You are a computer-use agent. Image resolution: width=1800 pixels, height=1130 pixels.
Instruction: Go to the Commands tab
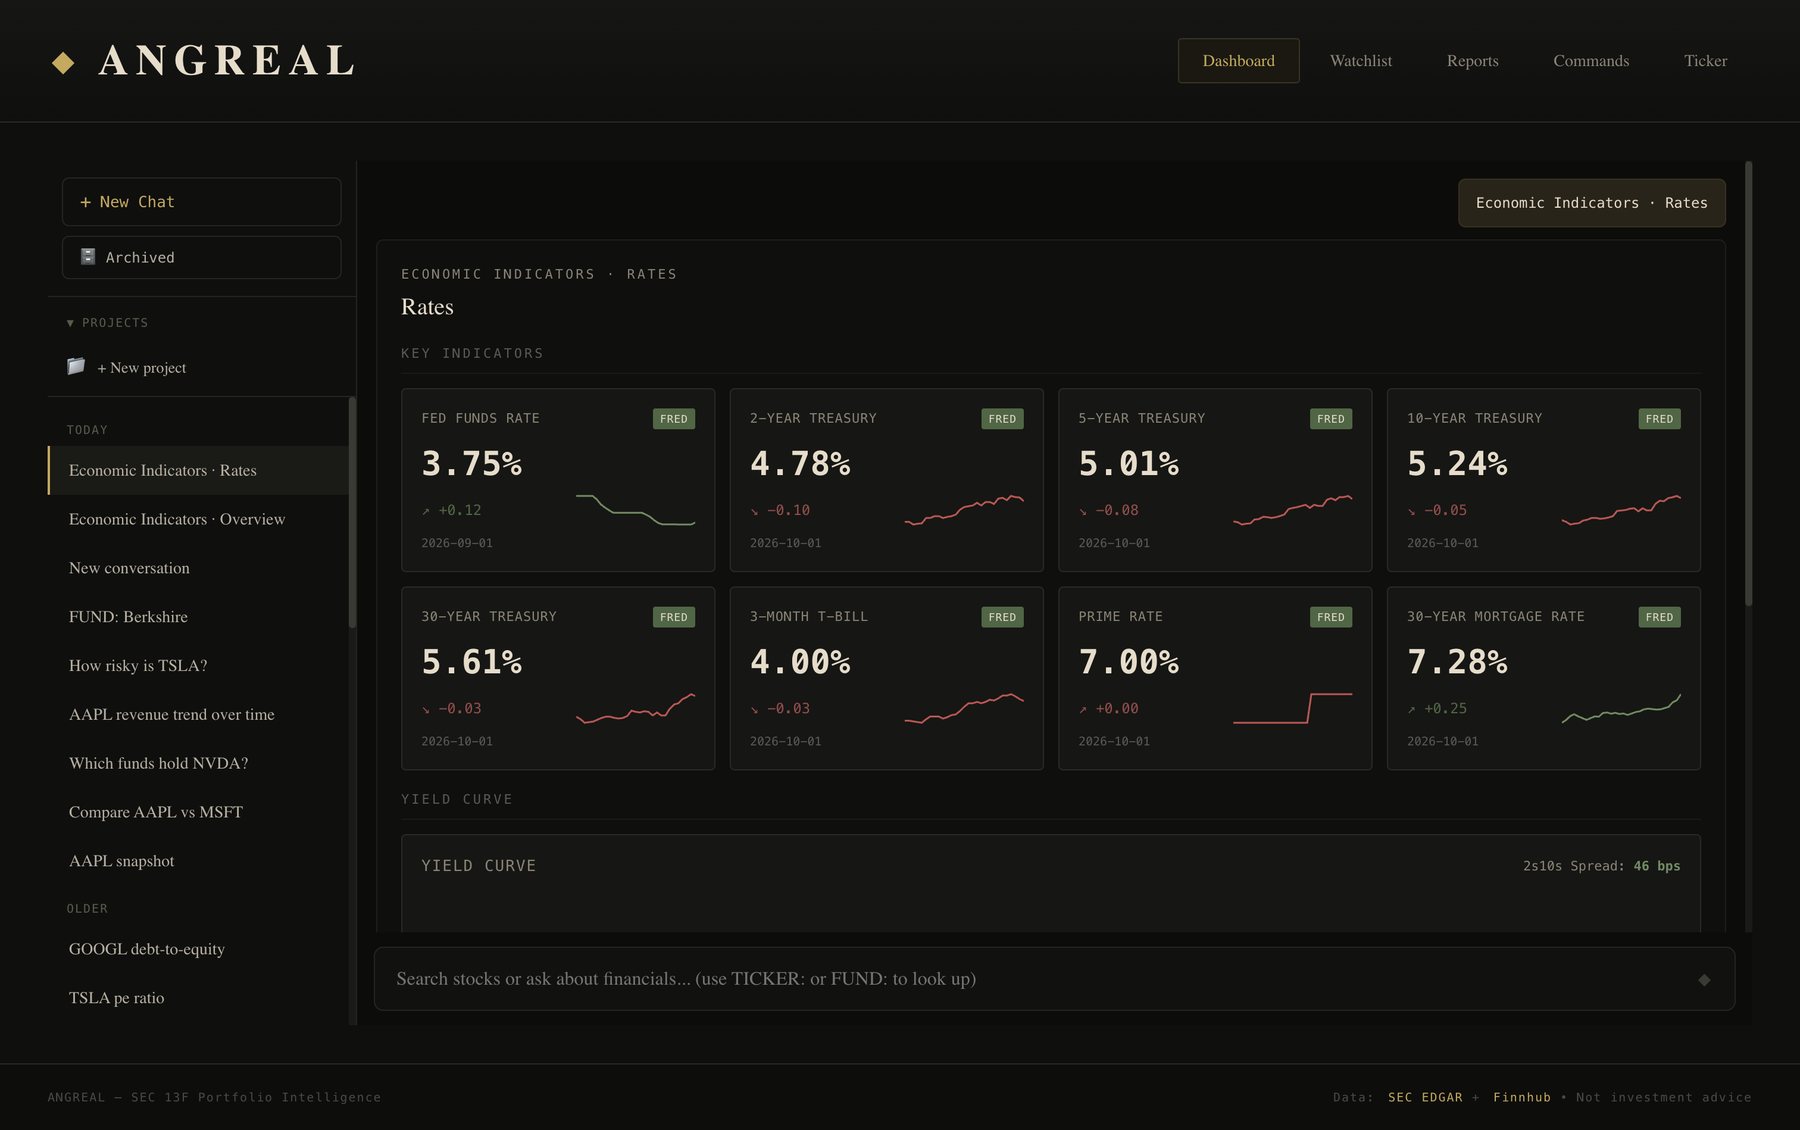(1591, 61)
